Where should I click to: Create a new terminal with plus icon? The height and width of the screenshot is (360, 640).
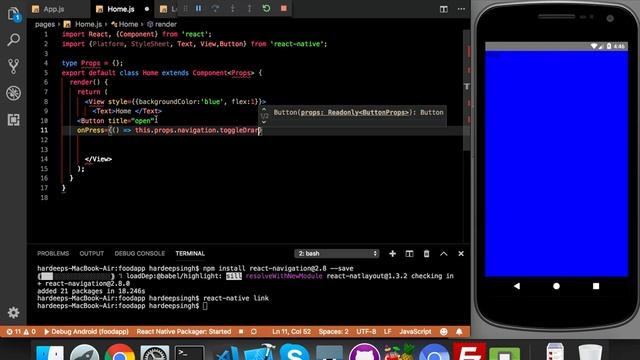tap(392, 253)
